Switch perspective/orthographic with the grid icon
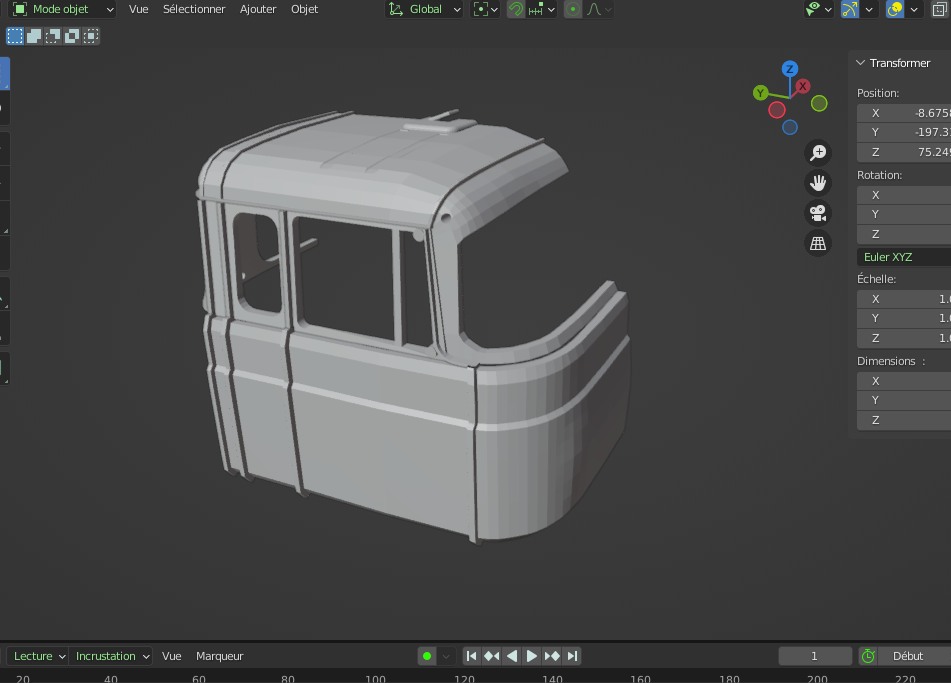The width and height of the screenshot is (951, 683). tap(818, 243)
